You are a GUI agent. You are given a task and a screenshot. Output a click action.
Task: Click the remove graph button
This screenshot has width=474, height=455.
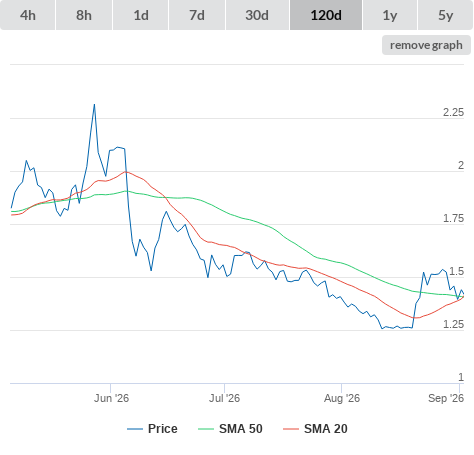coord(426,45)
